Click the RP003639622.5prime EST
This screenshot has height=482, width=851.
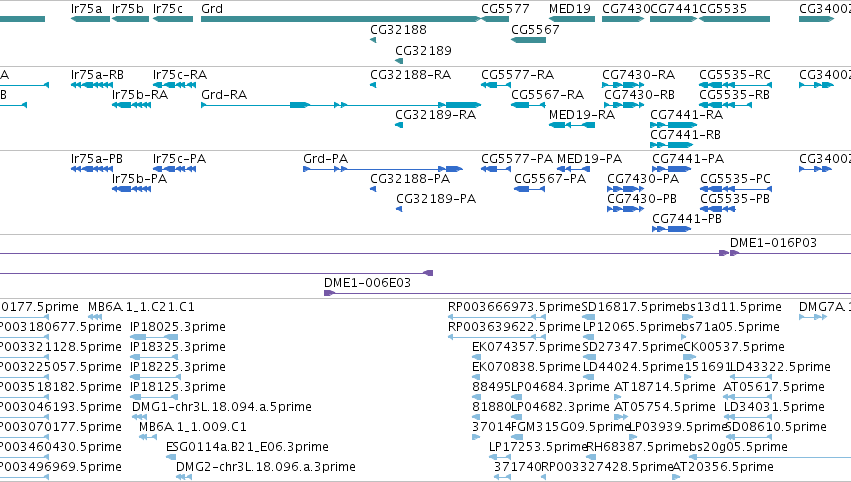click(x=497, y=337)
